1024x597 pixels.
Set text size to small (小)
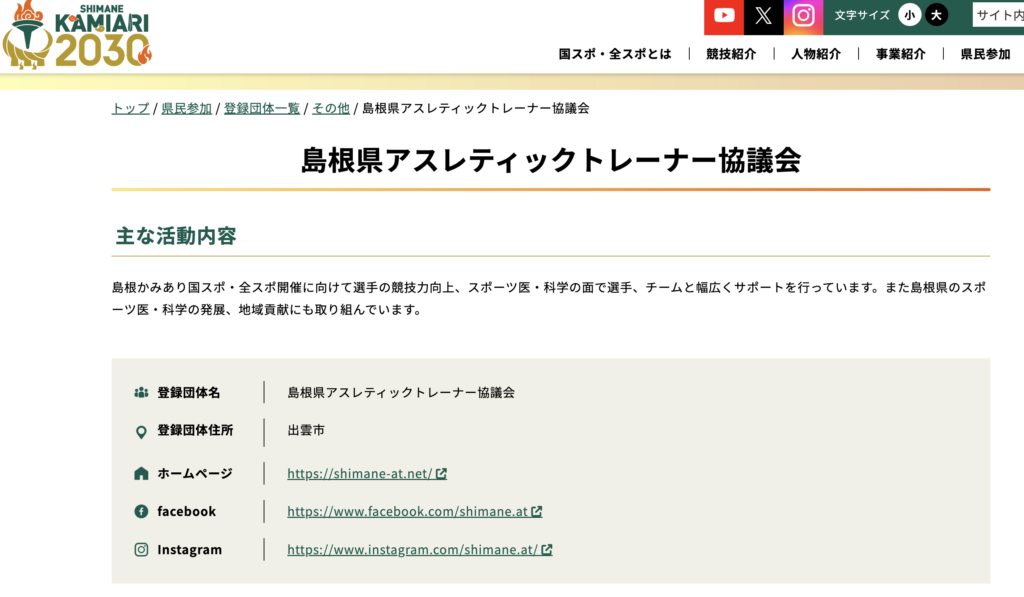click(909, 15)
